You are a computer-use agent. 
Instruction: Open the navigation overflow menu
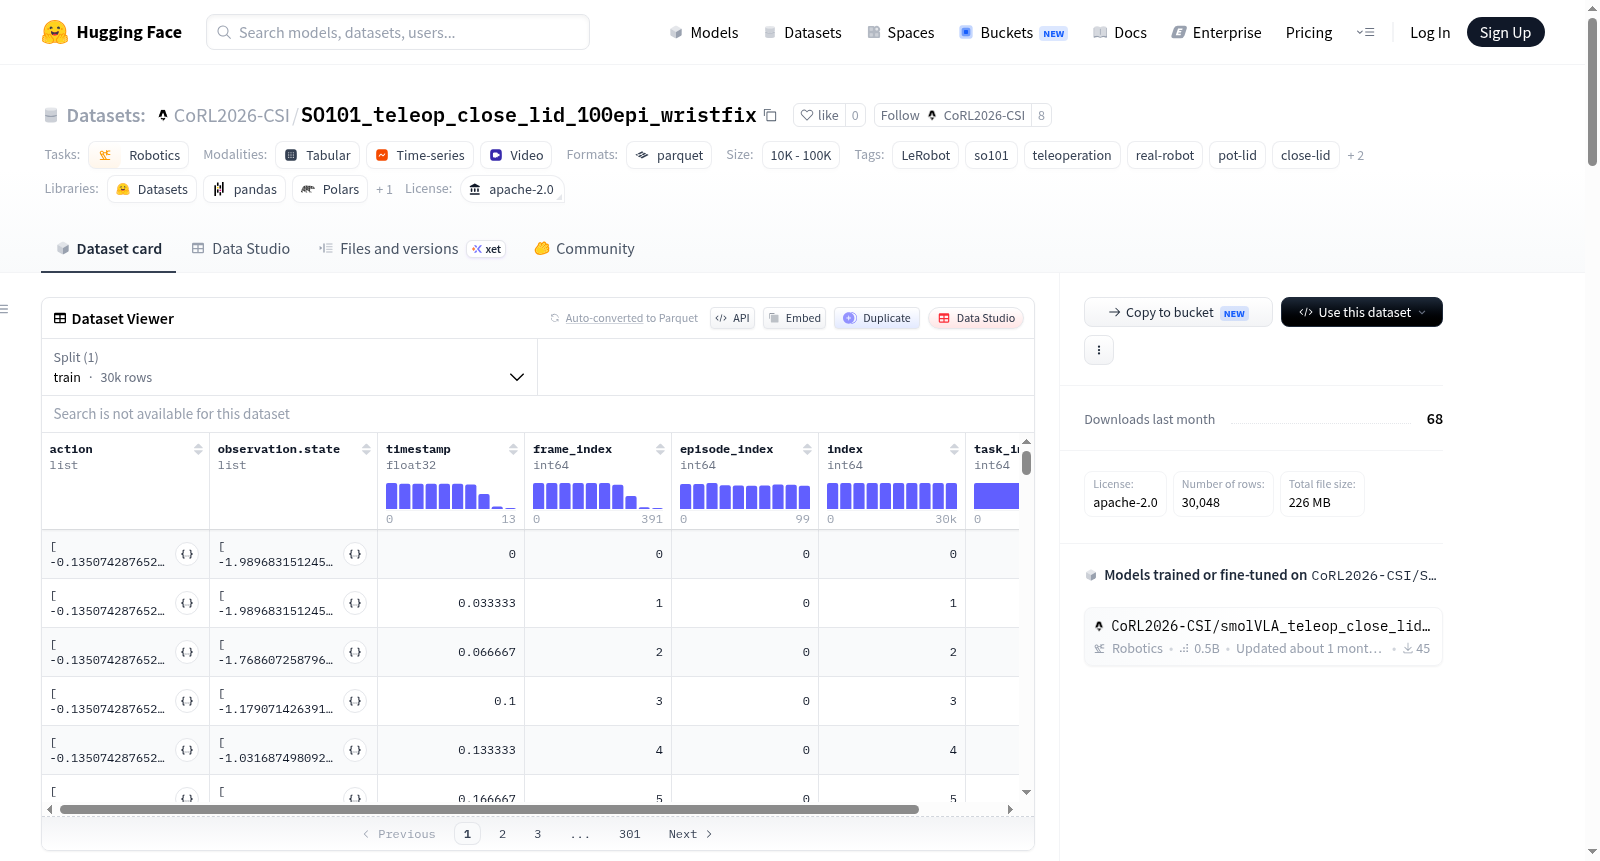pos(1365,32)
